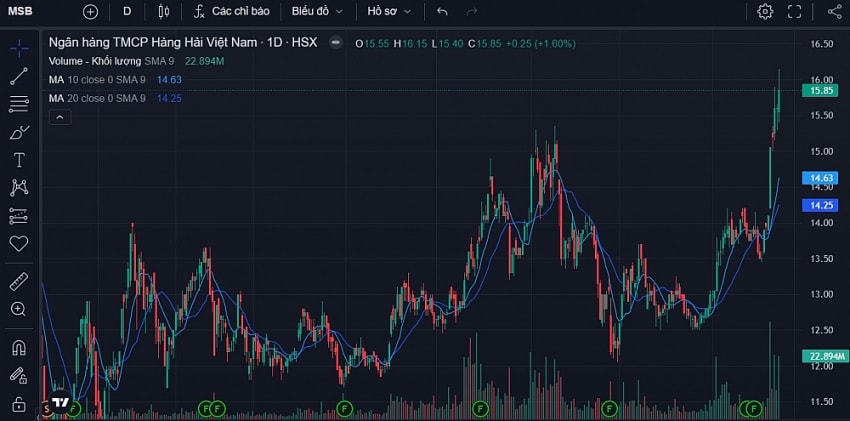This screenshot has height=421, width=850.
Task: Select the trend line drawing tool
Action: (x=19, y=76)
